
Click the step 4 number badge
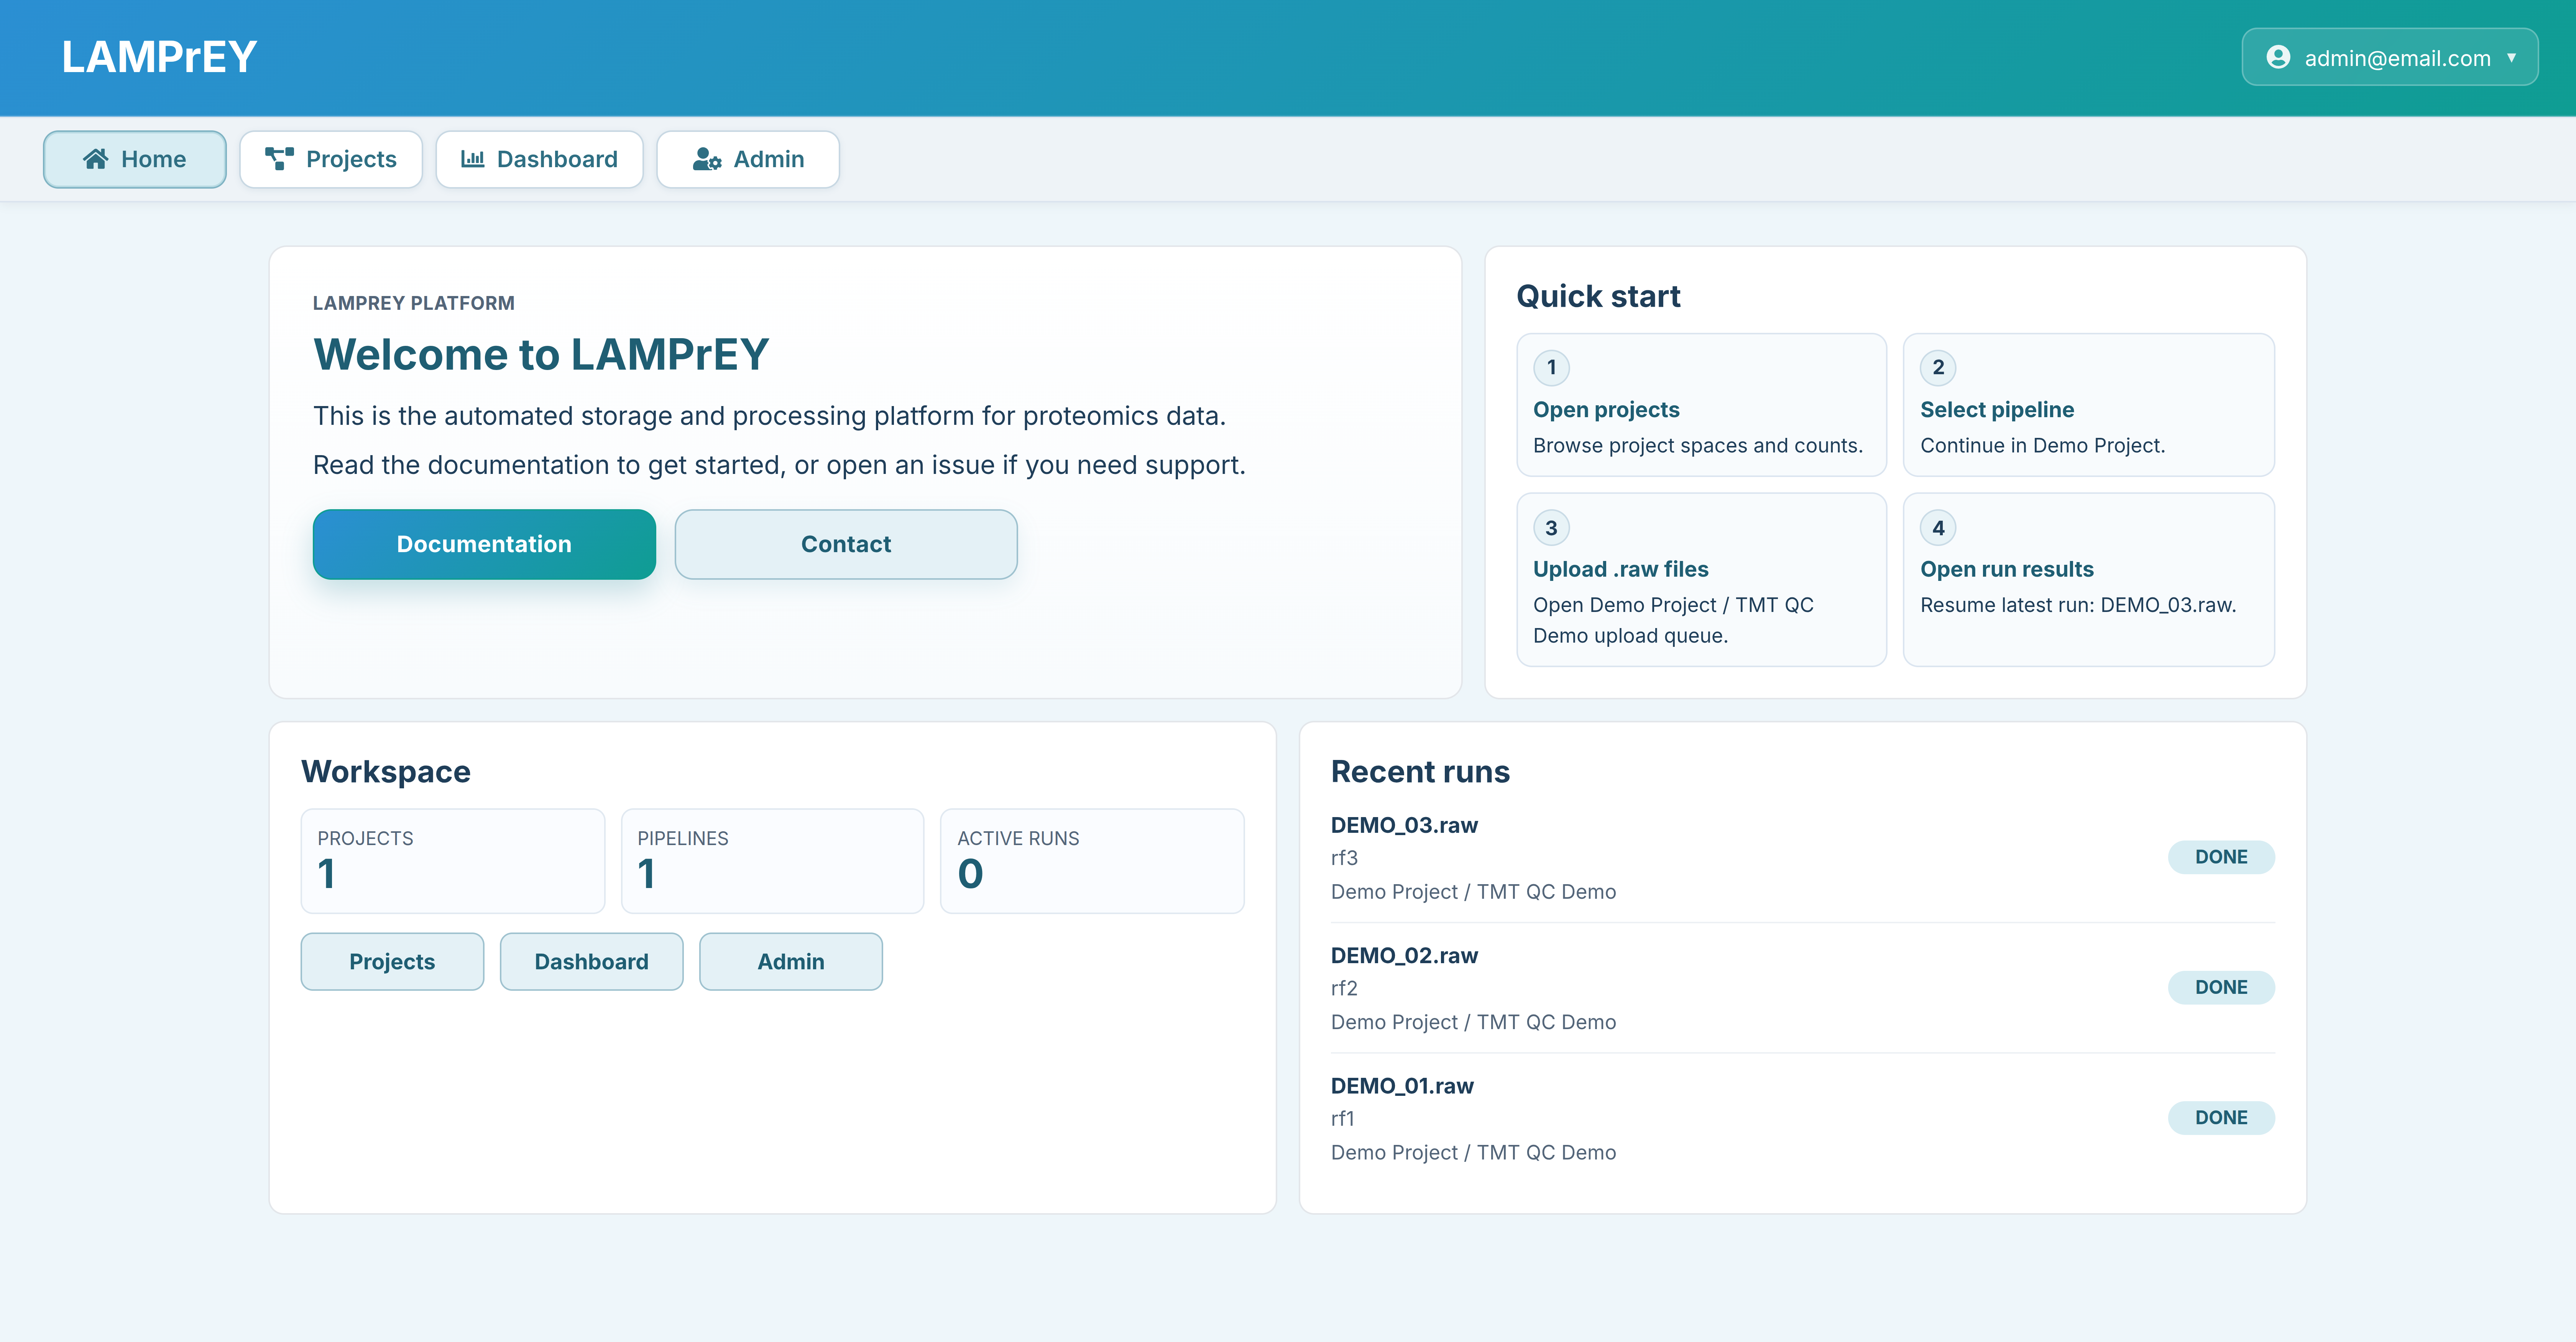pyautogui.click(x=1938, y=528)
